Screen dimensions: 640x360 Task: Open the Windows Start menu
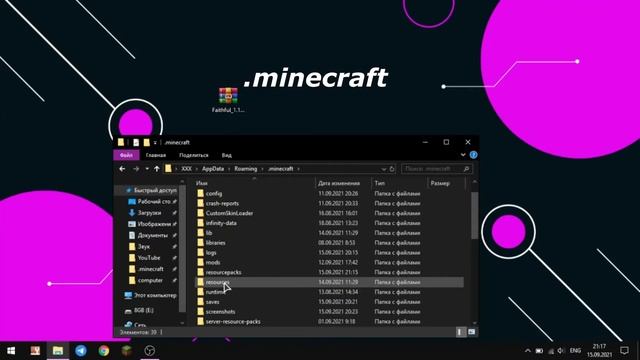[x=11, y=351]
